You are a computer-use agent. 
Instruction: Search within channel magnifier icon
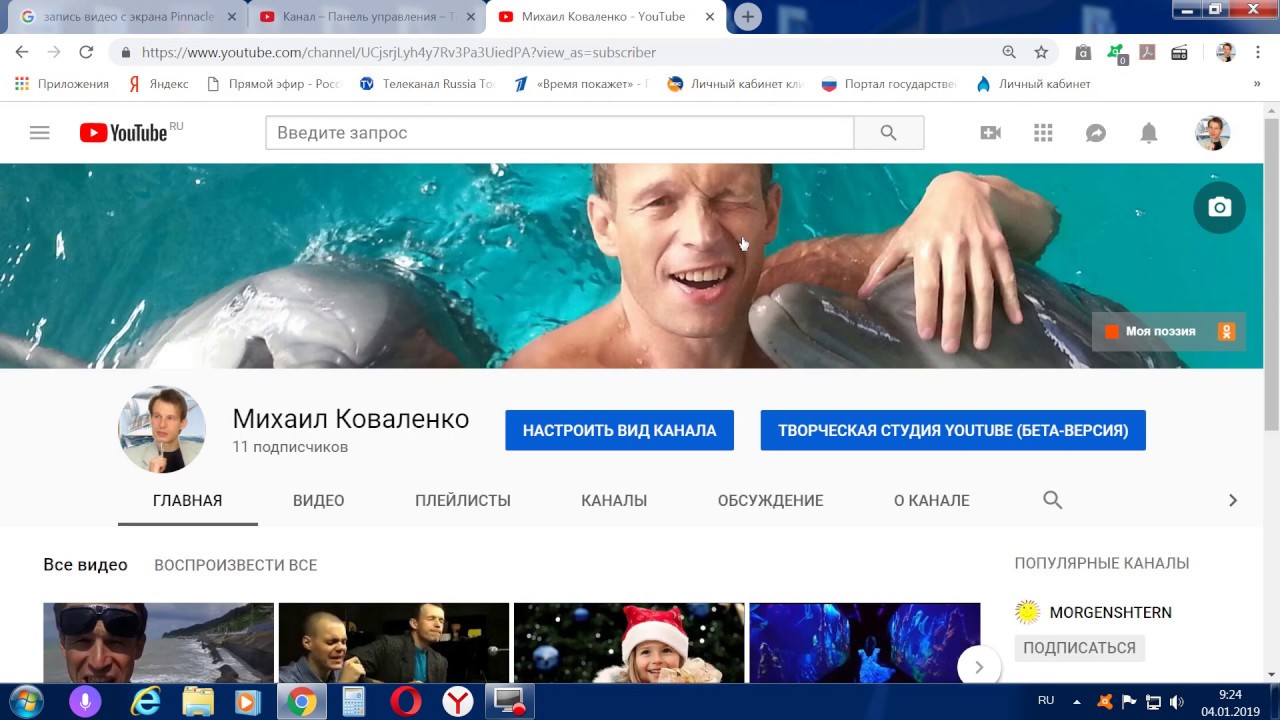point(1052,500)
